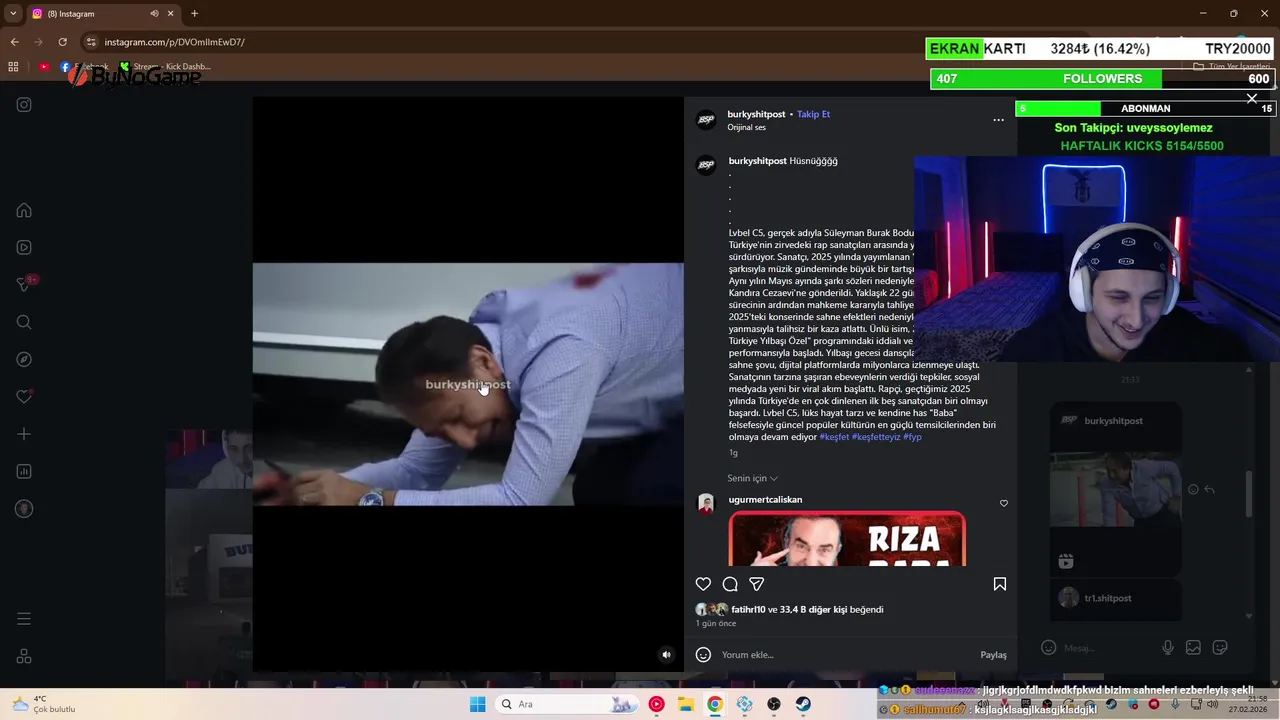Share the post with paper-plane icon
The width and height of the screenshot is (1280, 720).
coord(757,584)
